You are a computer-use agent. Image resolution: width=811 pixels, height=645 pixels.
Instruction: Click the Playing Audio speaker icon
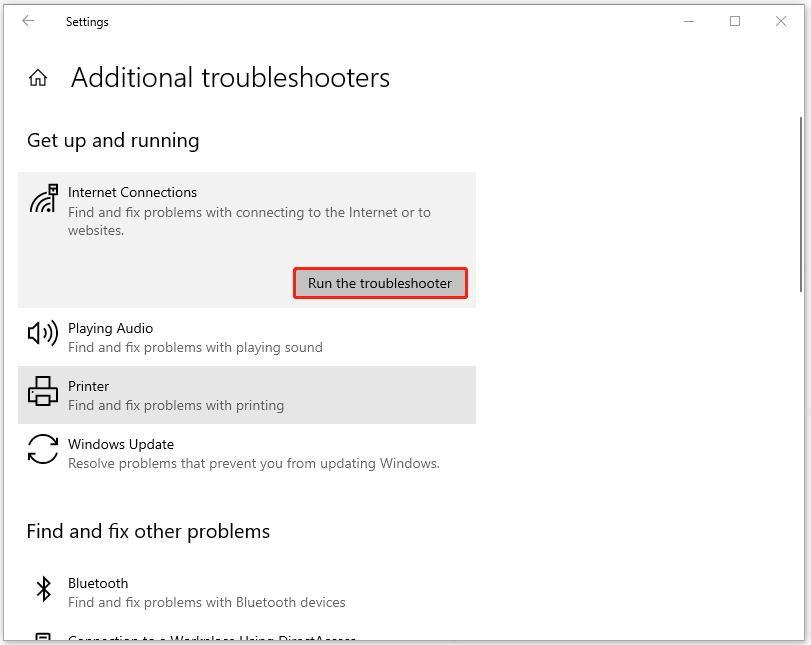[x=42, y=333]
